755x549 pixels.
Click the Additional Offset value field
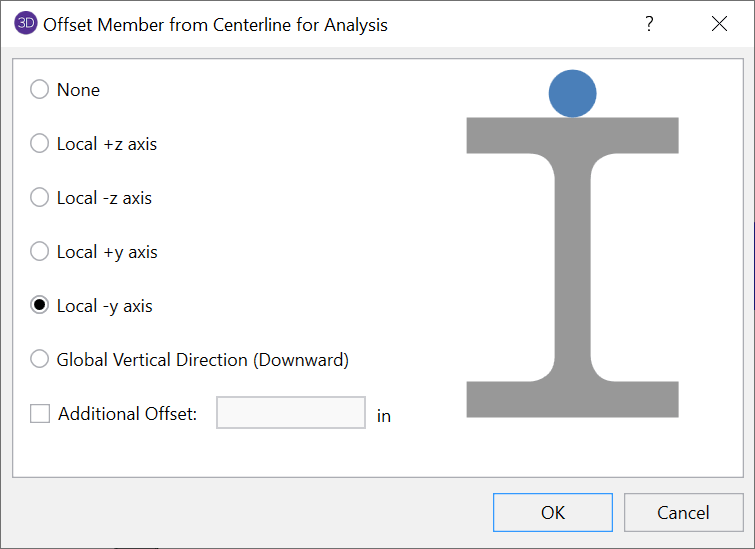[291, 413]
